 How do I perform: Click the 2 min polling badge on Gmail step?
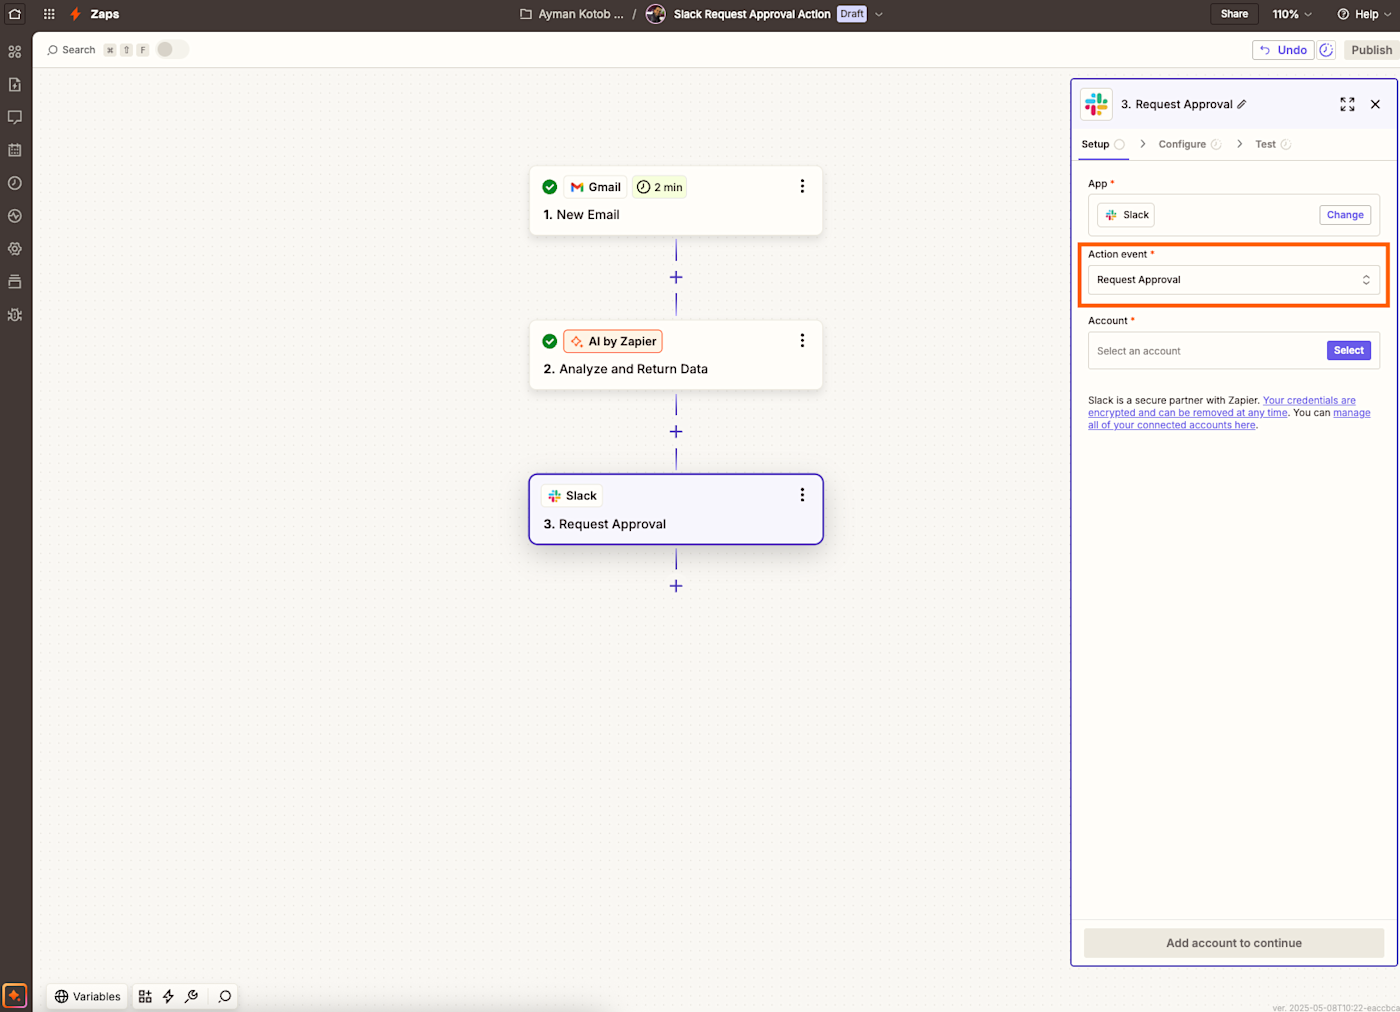[x=659, y=187]
